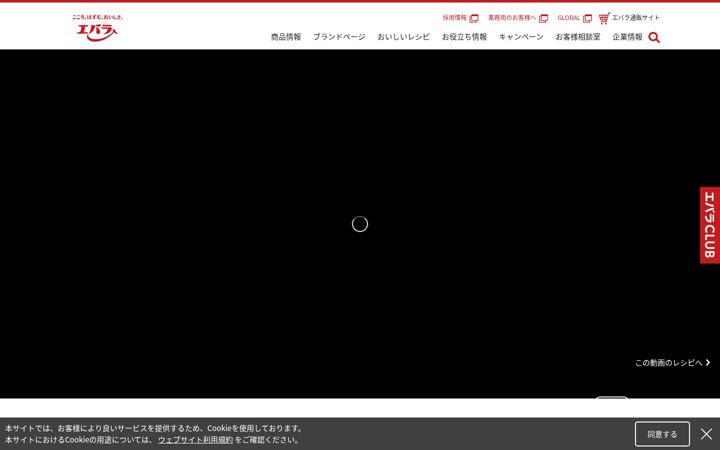Follow the この動画のレシピへ link
Screen dimensions: 720x450
coord(669,363)
